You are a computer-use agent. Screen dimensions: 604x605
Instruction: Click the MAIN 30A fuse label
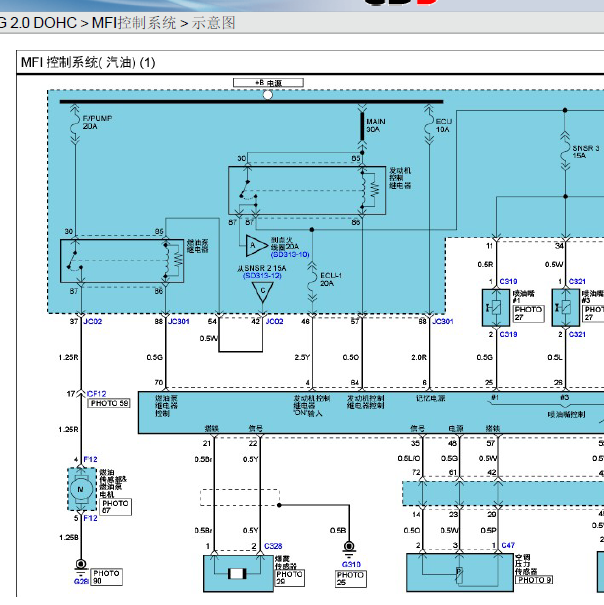coord(376,125)
